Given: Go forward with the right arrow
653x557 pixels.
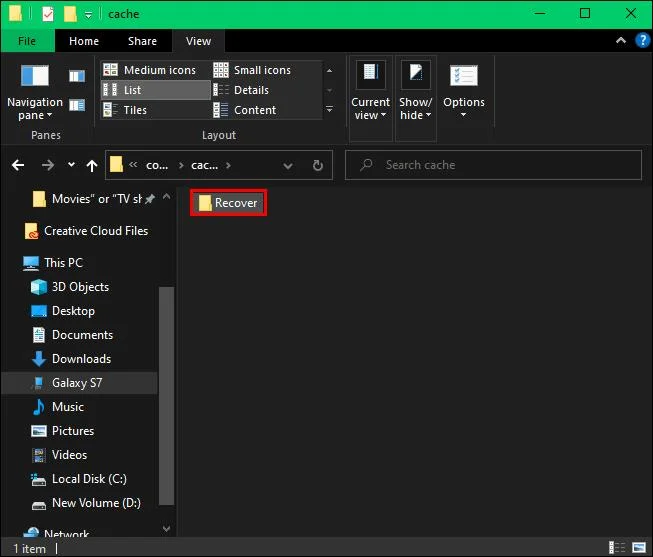Looking at the screenshot, I should point(48,165).
